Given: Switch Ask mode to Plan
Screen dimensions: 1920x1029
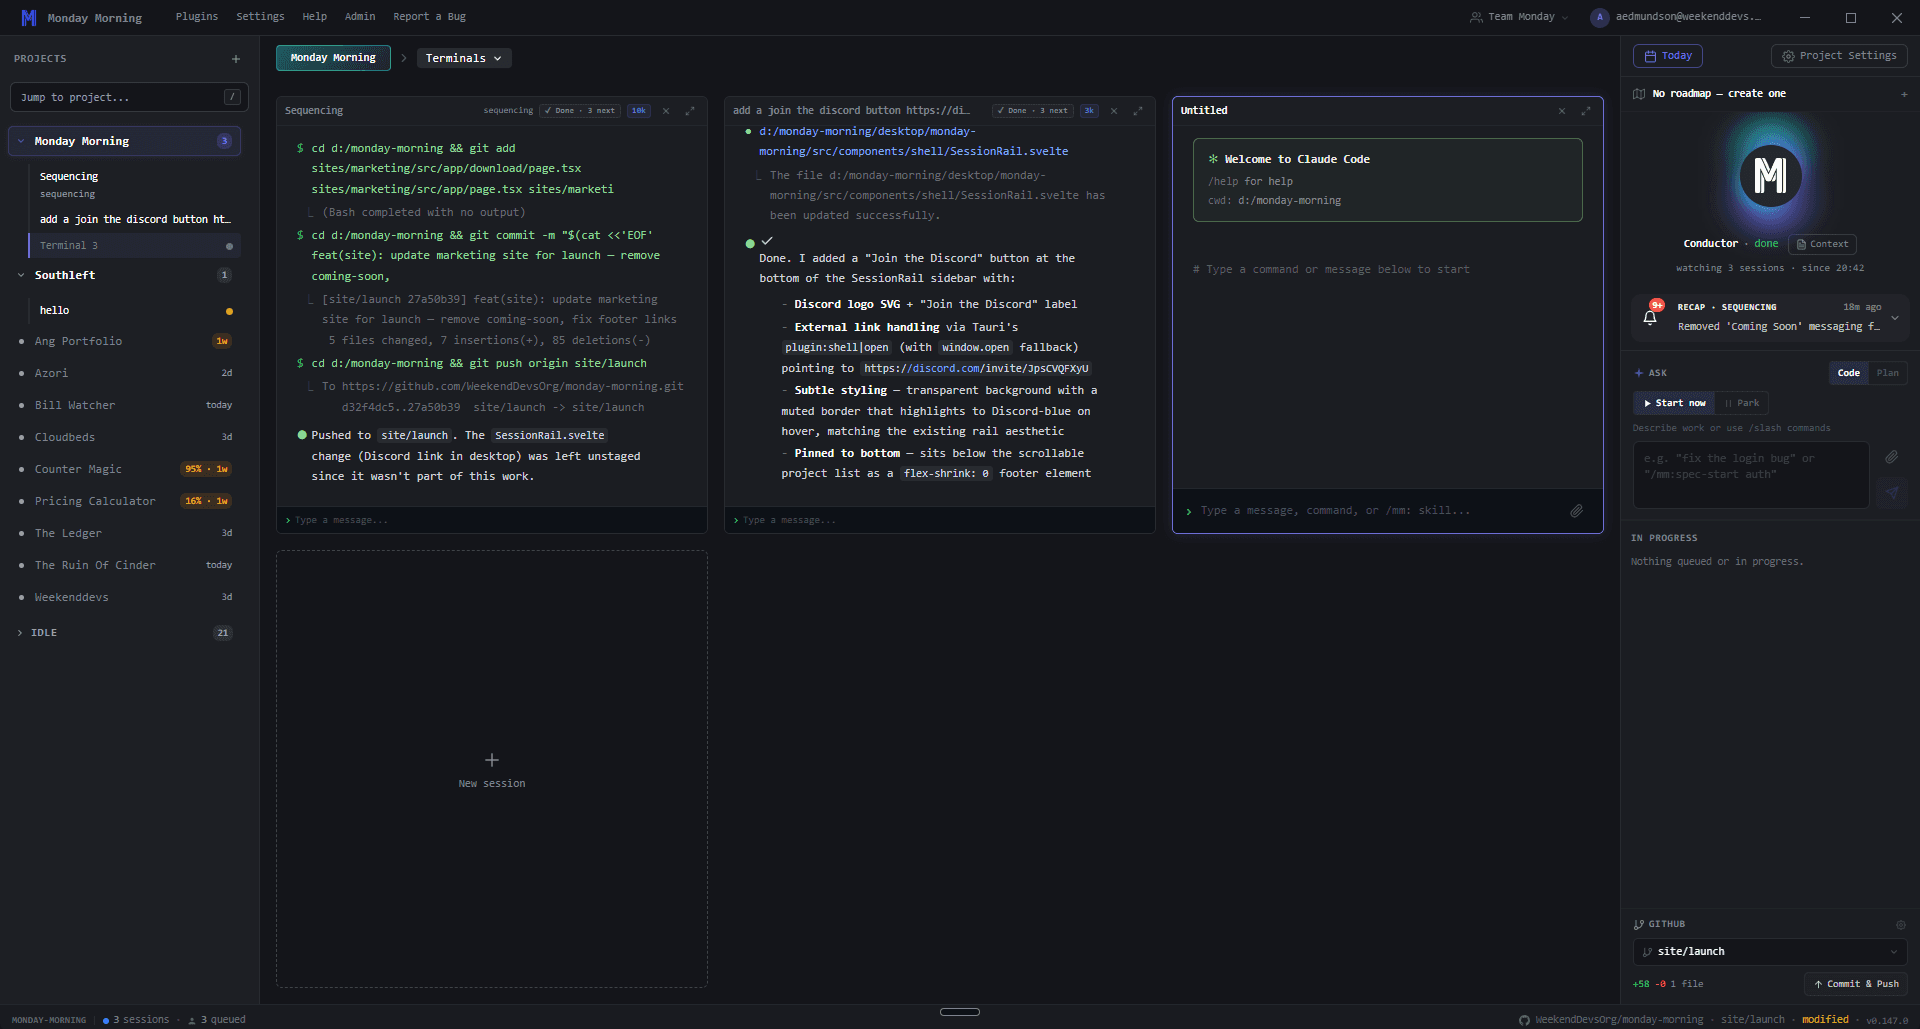Looking at the screenshot, I should coord(1888,373).
